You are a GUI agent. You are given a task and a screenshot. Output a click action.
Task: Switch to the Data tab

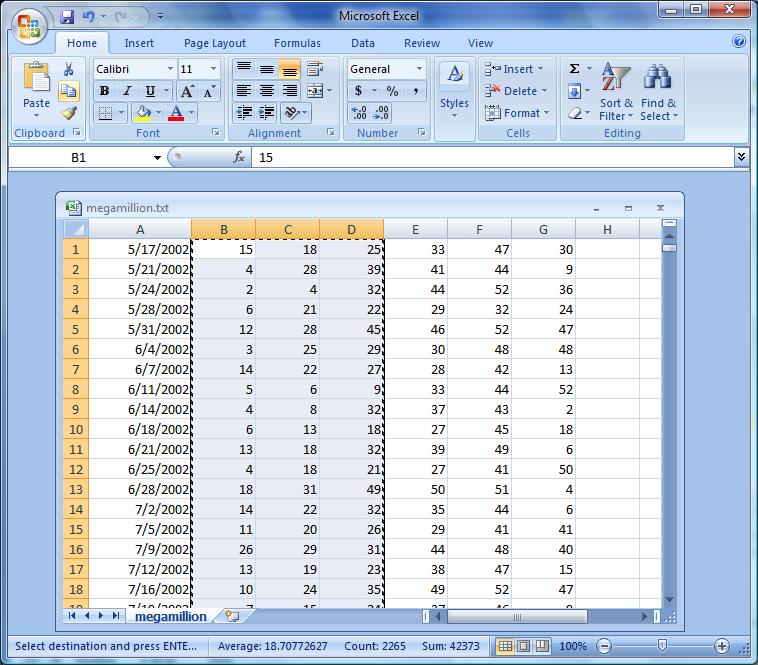(x=363, y=43)
